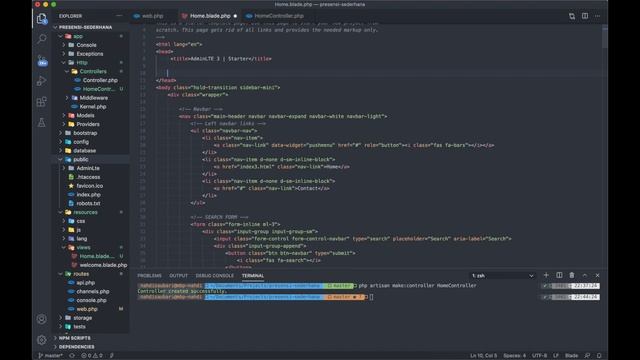This screenshot has width=640, height=360.
Task: Create a new terminal with plus icon
Action: click(x=546, y=275)
